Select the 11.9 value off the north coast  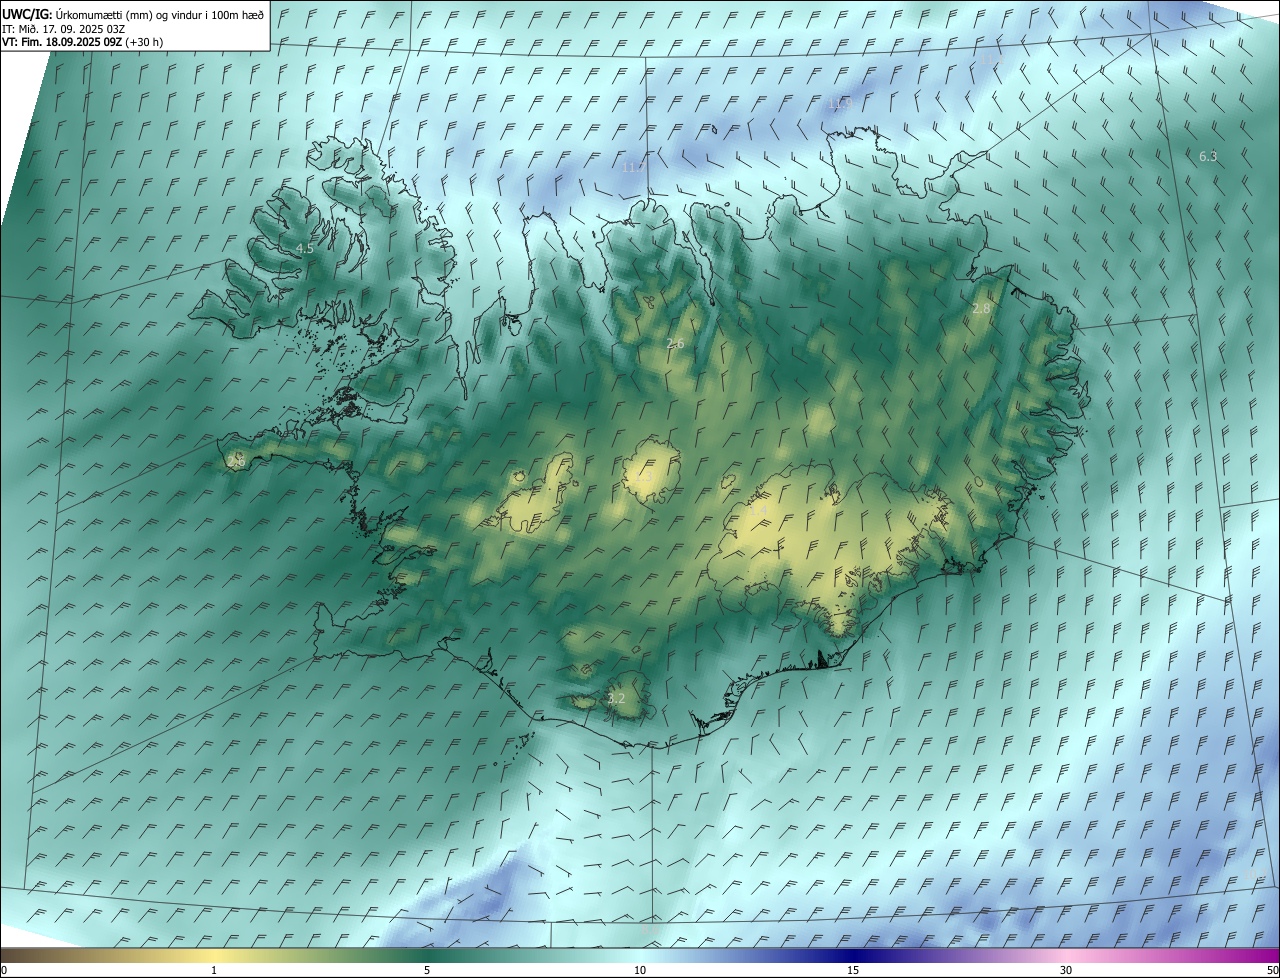(x=840, y=103)
